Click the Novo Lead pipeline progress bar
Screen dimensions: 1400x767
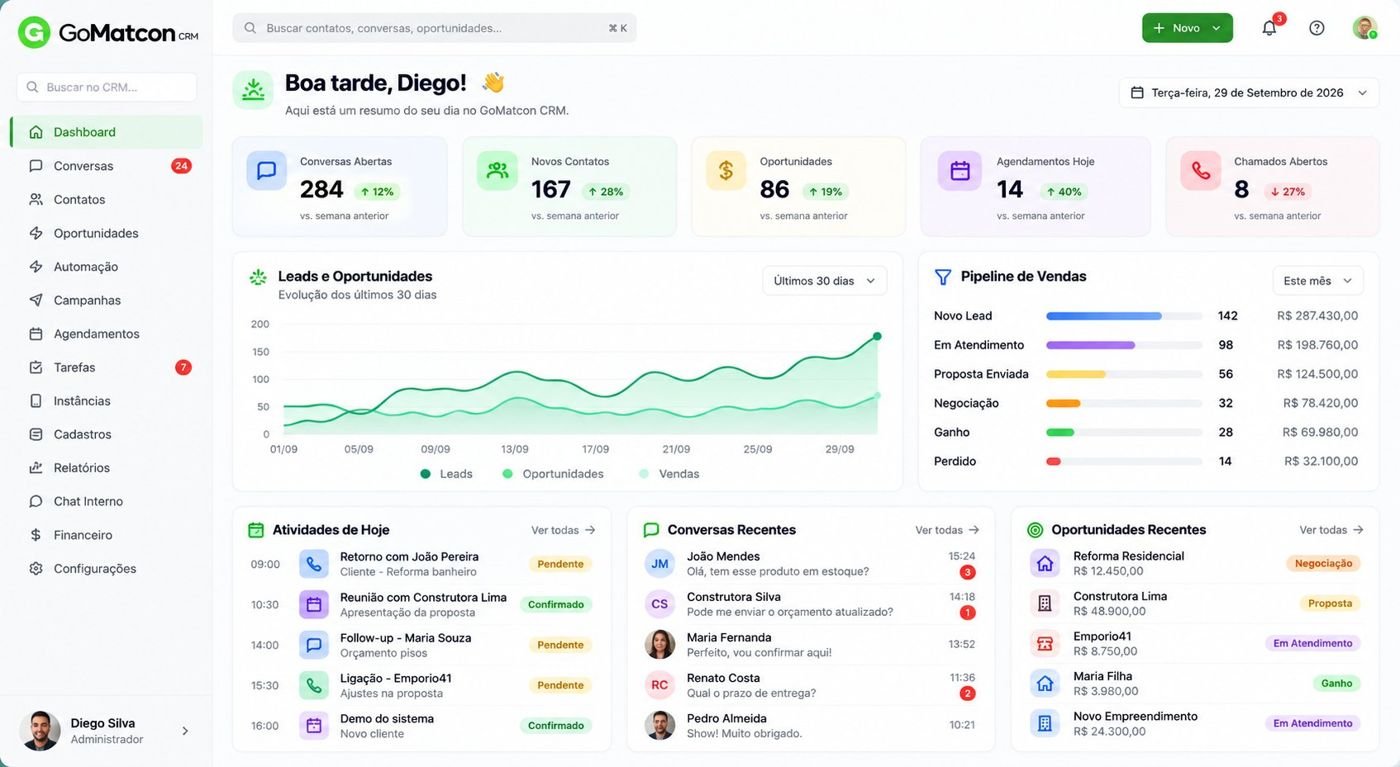(1124, 316)
